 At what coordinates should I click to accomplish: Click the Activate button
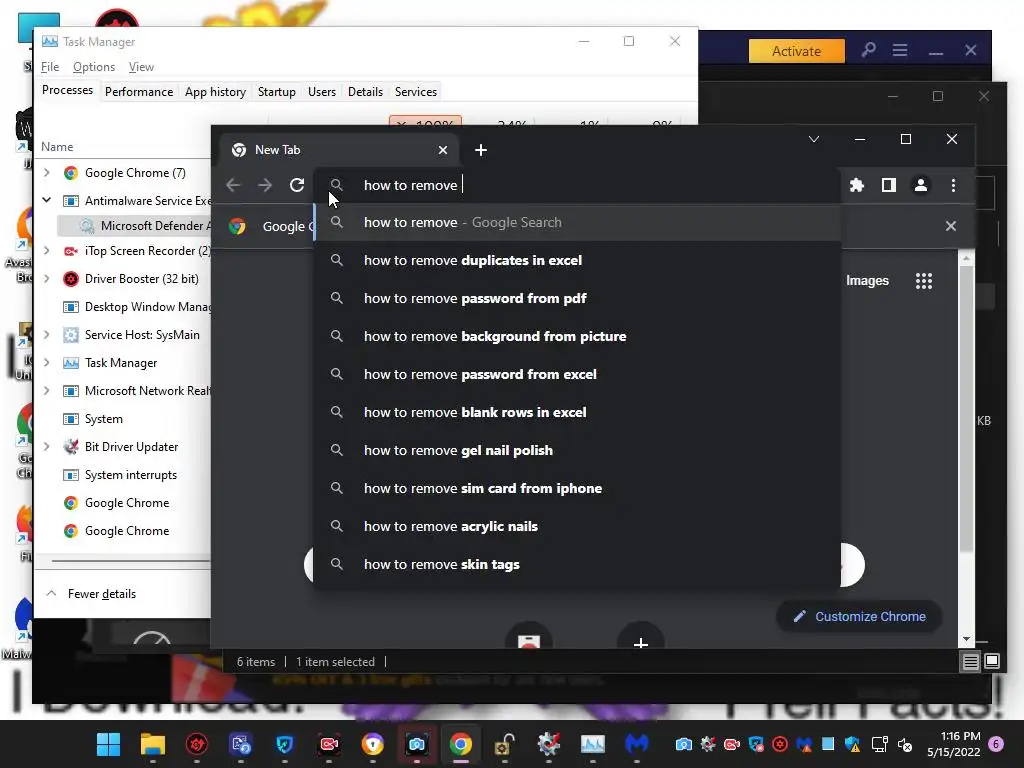click(x=796, y=51)
